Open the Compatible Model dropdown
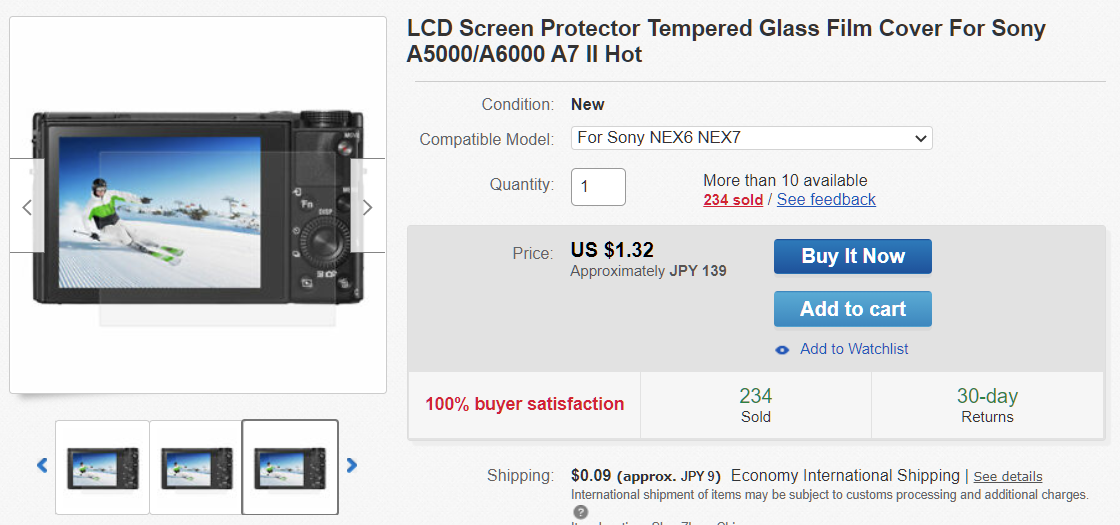Screen dimensions: 1120x525 (751, 138)
